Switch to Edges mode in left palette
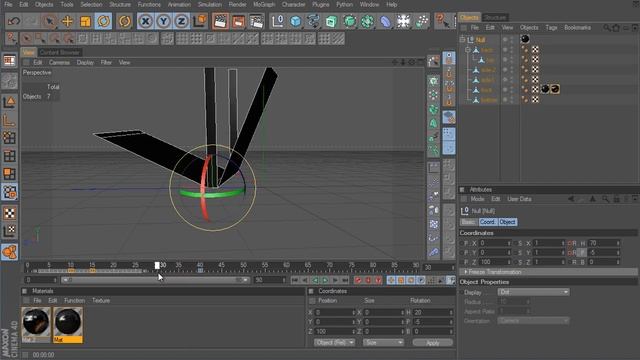 [x=9, y=156]
